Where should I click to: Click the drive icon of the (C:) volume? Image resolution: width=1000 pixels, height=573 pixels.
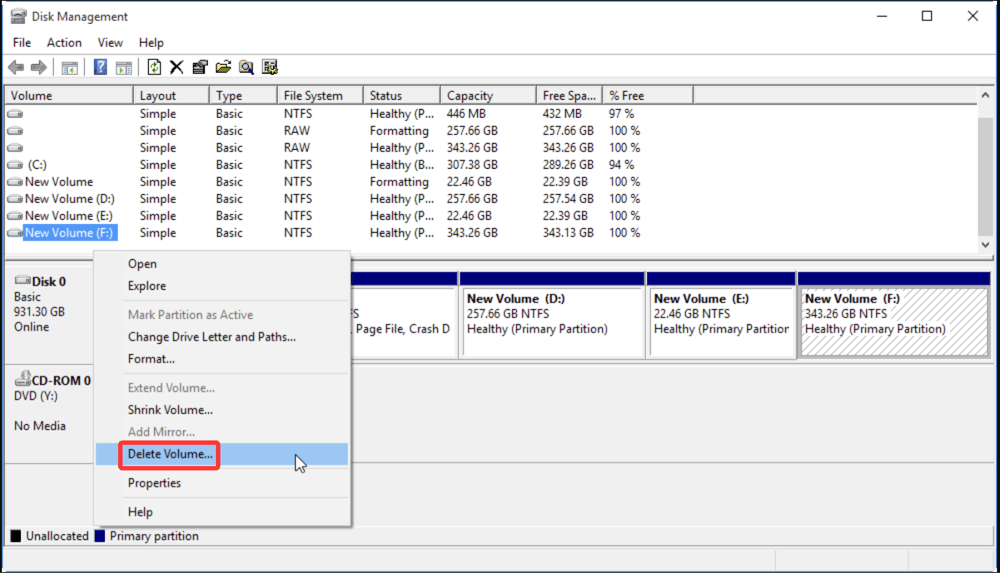[x=15, y=165]
